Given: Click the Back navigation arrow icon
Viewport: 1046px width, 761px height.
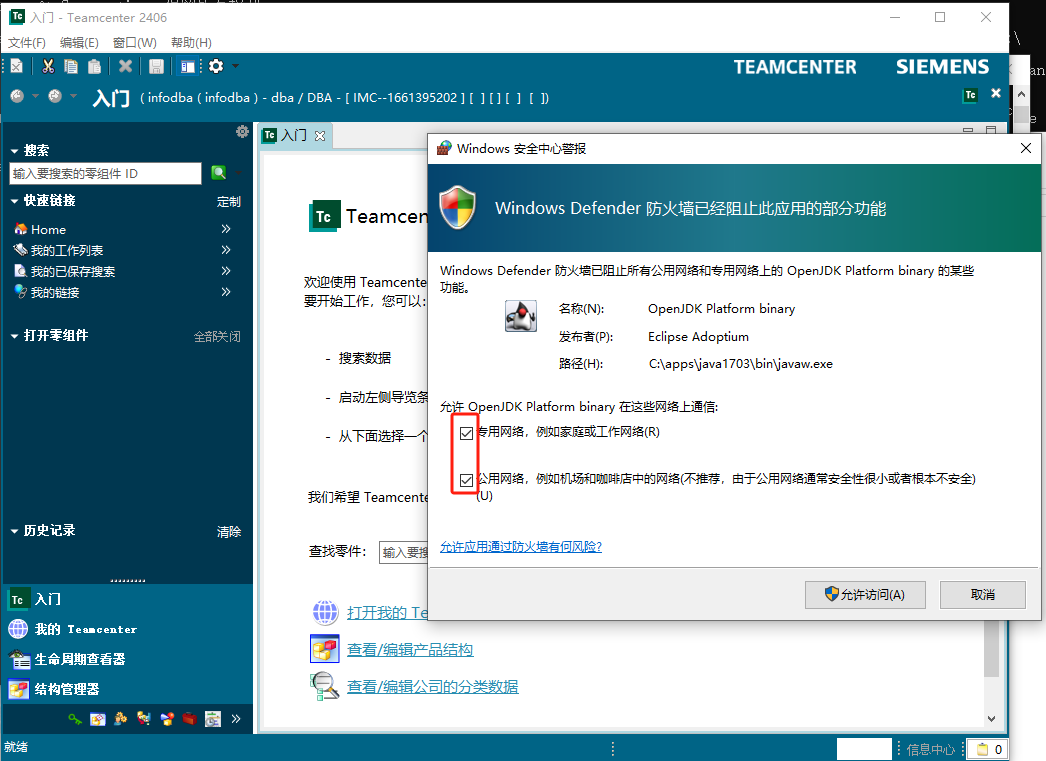Looking at the screenshot, I should (17, 97).
